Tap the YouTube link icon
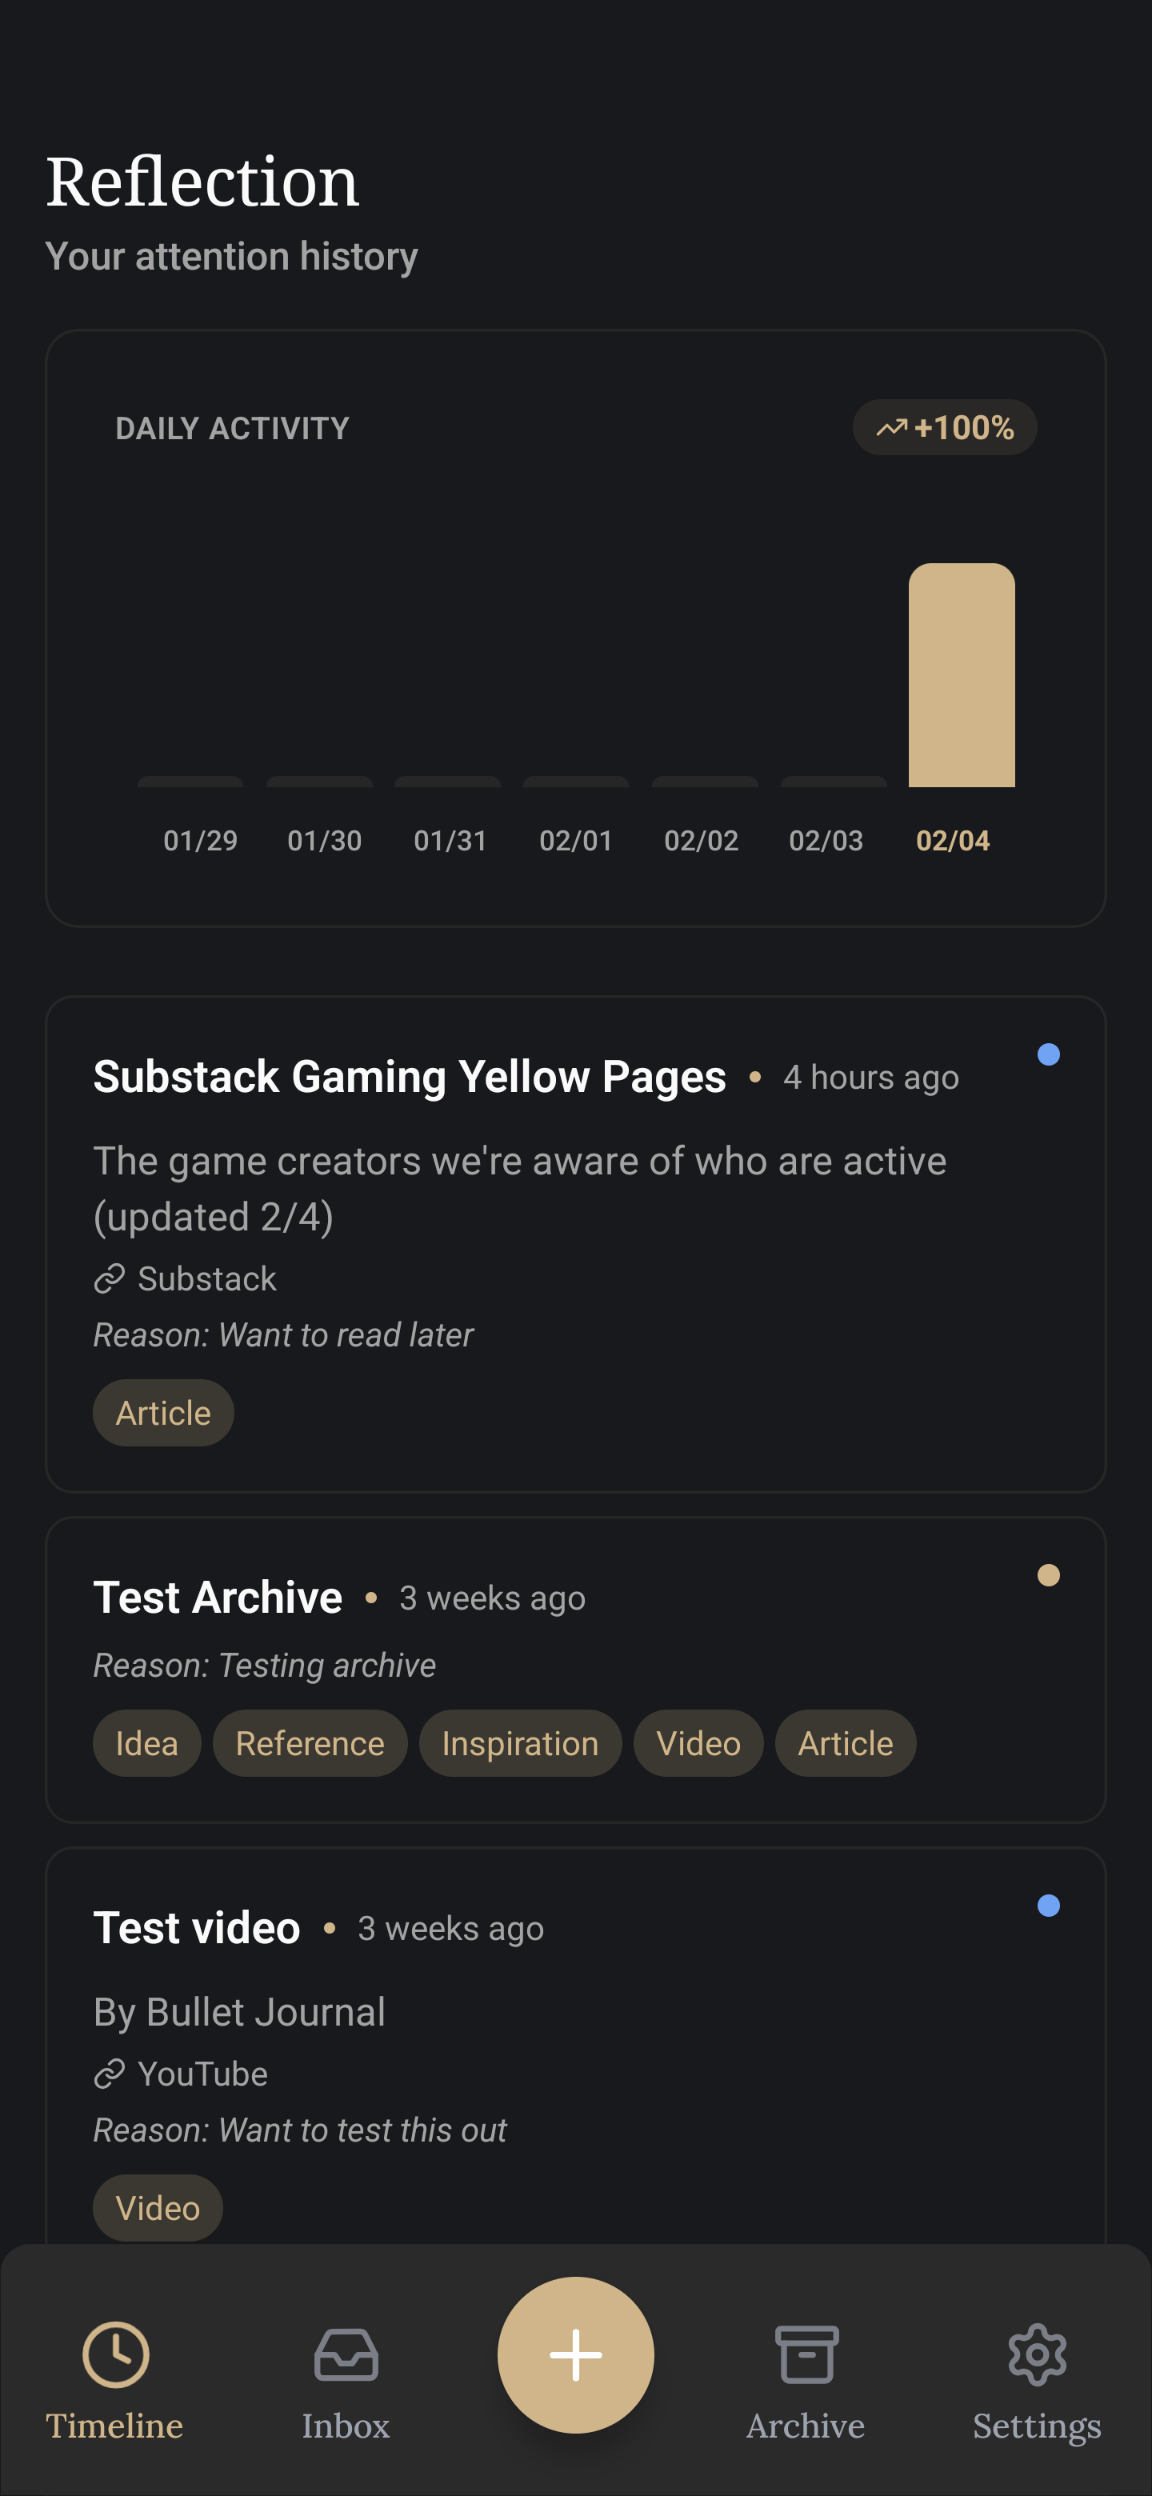Viewport: 1152px width, 2496px height. 109,2074
